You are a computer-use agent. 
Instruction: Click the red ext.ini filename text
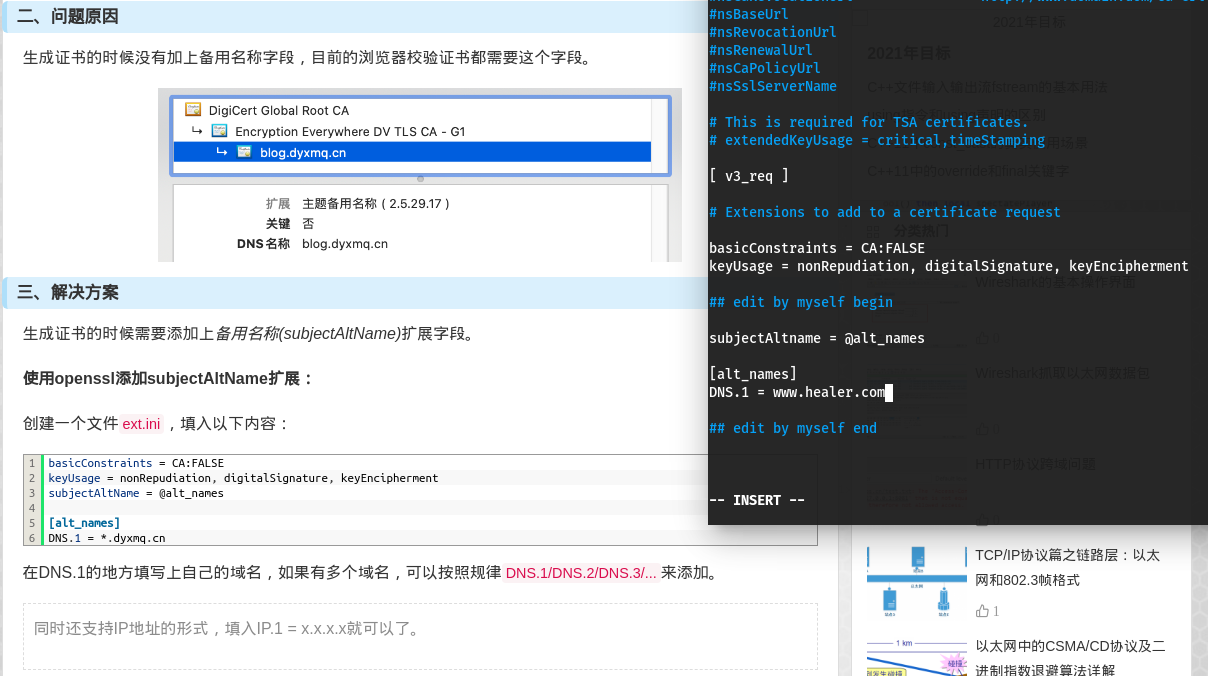pyautogui.click(x=141, y=423)
